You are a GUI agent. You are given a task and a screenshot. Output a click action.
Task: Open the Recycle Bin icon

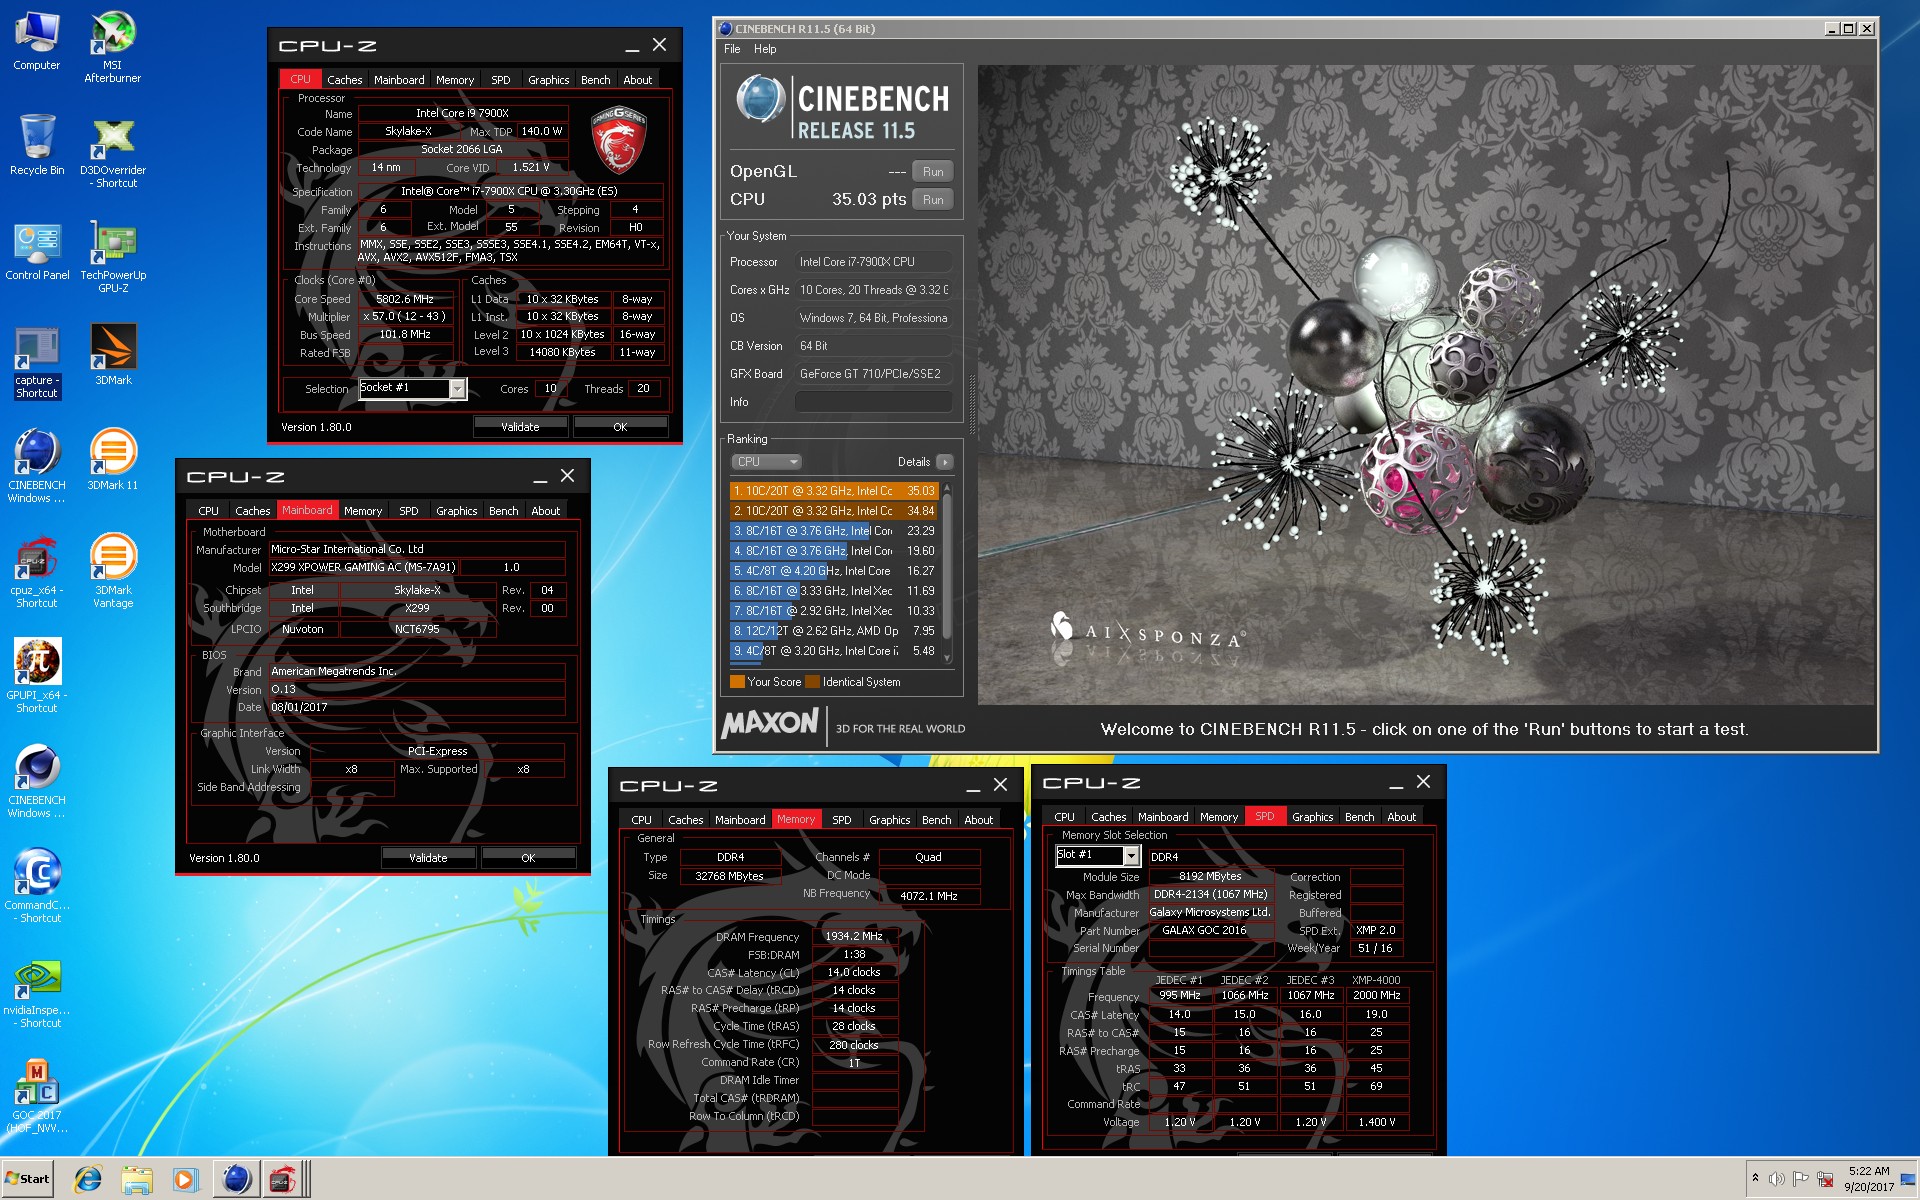click(x=37, y=145)
